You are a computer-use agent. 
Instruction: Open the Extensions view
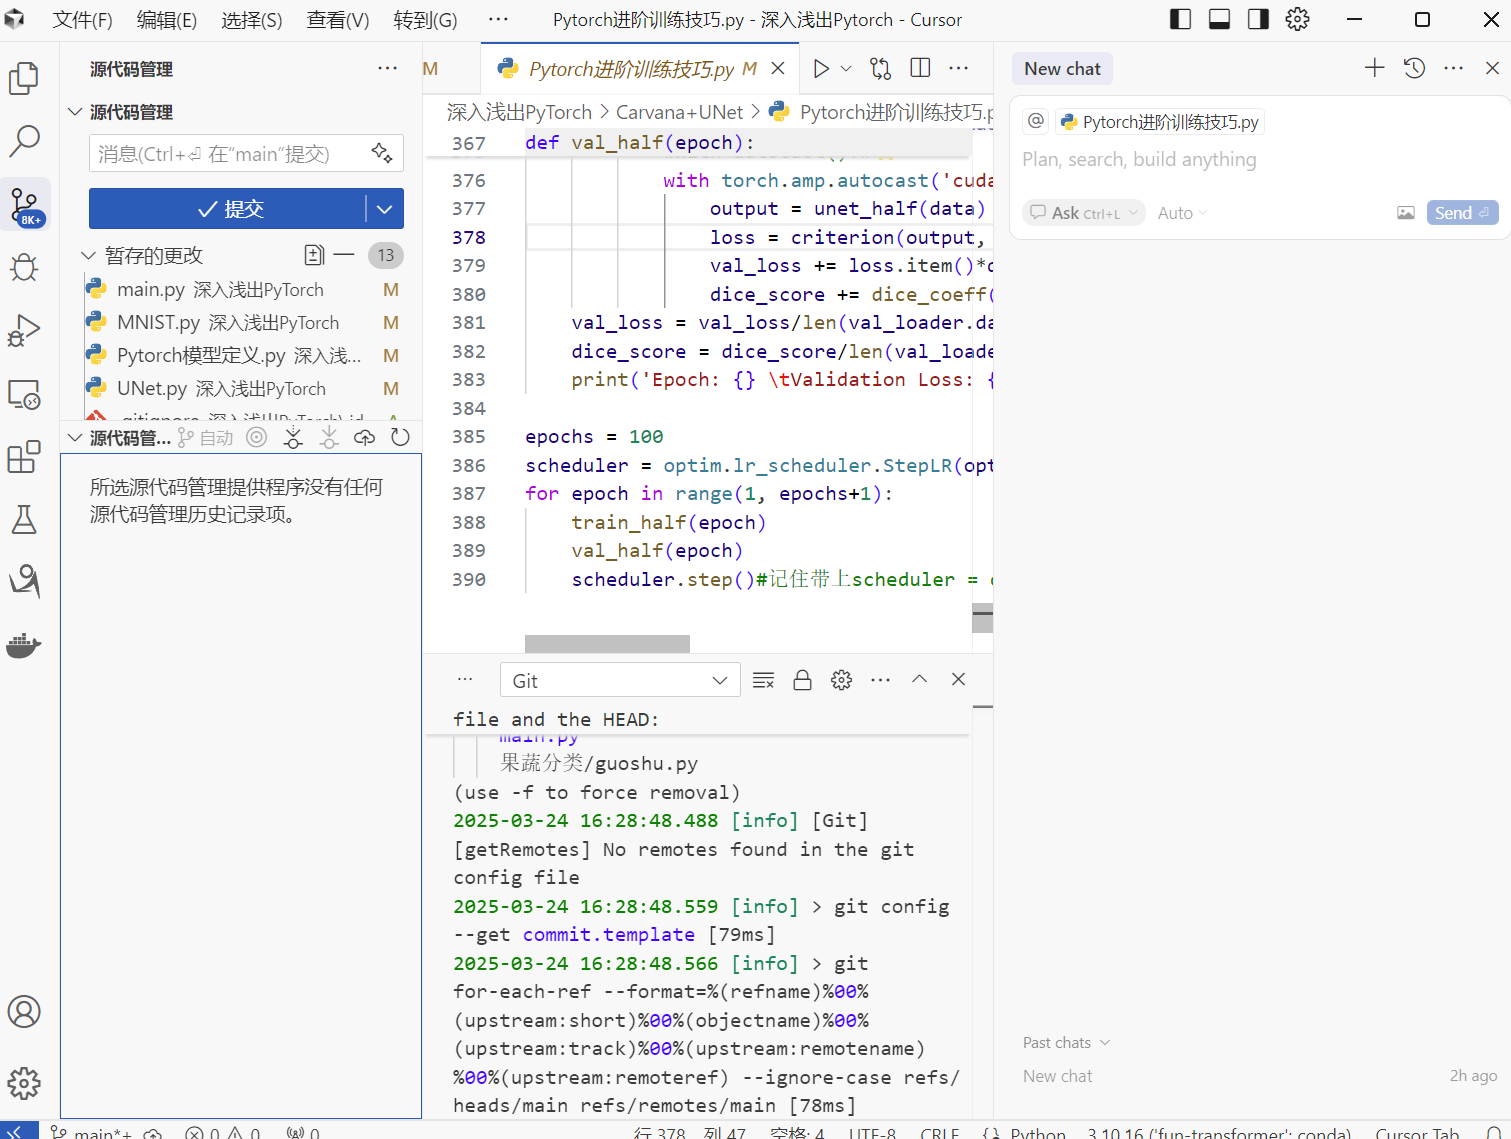(24, 457)
